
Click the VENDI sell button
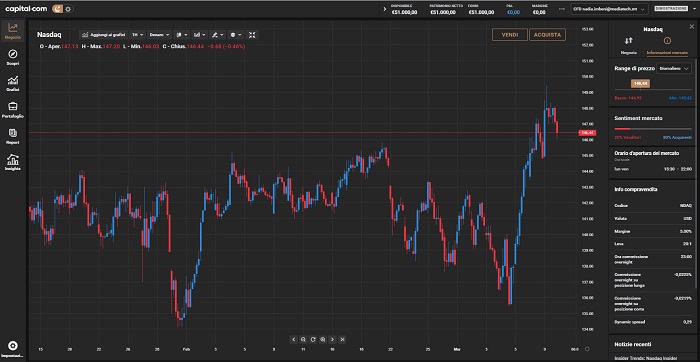[x=510, y=35]
